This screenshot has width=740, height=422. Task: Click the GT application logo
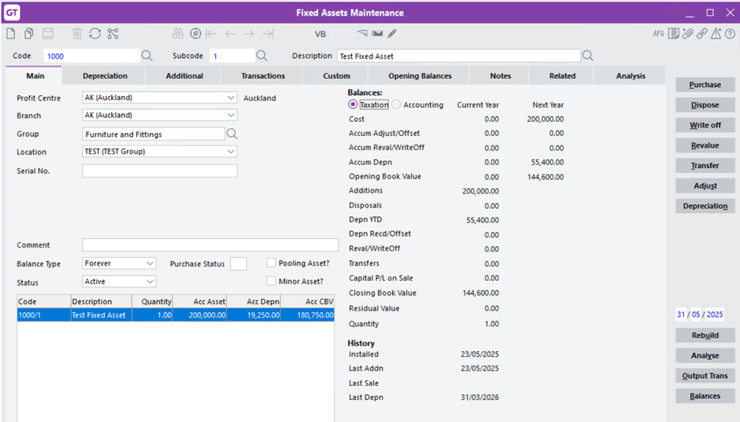click(12, 12)
